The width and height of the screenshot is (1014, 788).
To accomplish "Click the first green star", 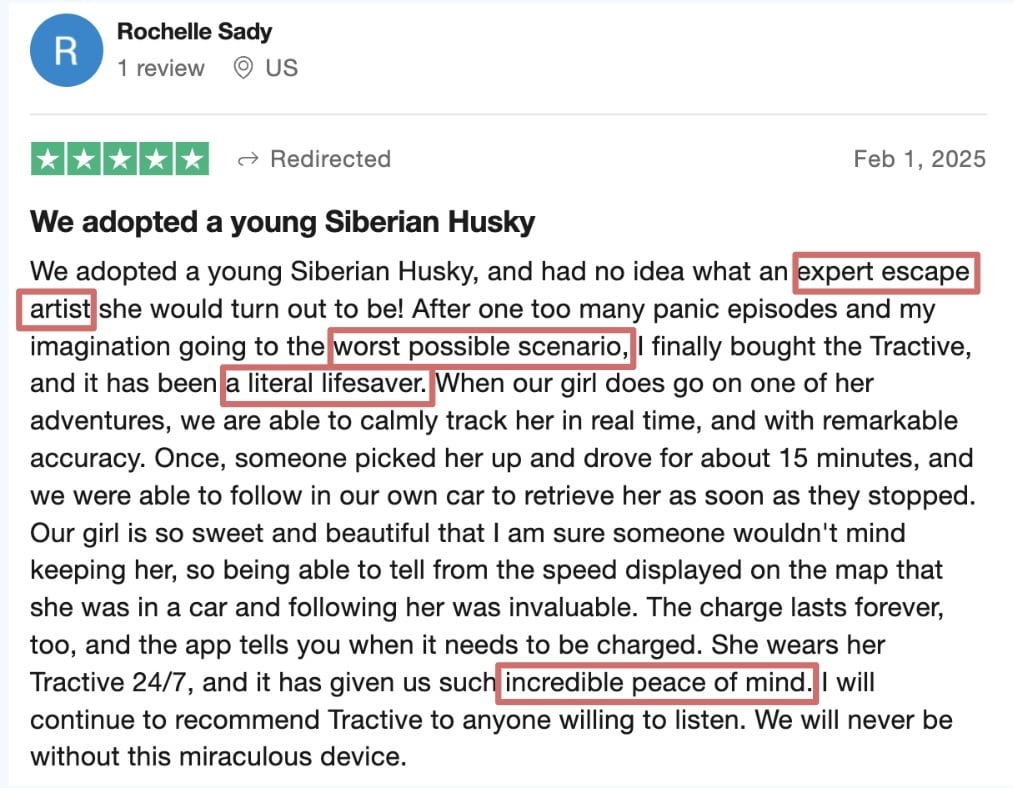I will point(48,159).
